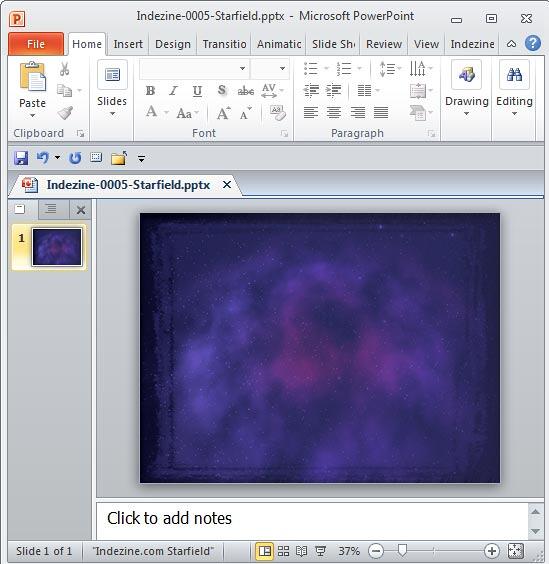Open Font dialog launcher
The image size is (549, 564).
tap(284, 134)
